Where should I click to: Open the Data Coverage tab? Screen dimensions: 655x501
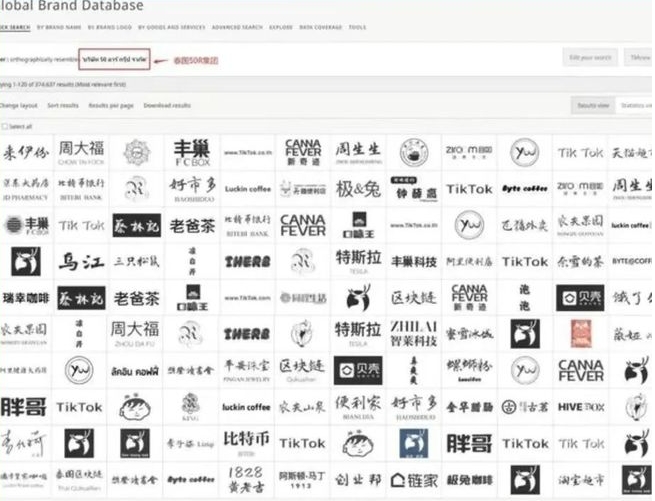tap(320, 27)
